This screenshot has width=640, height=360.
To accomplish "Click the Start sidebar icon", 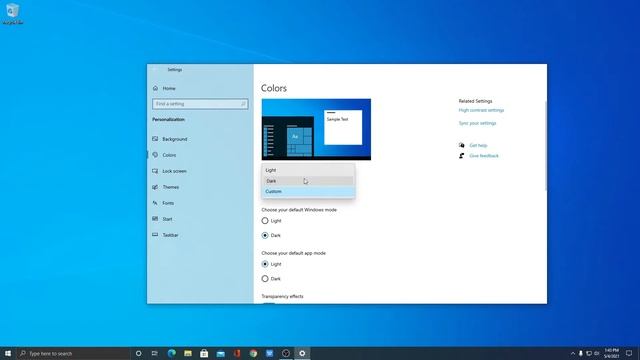I will [x=155, y=219].
